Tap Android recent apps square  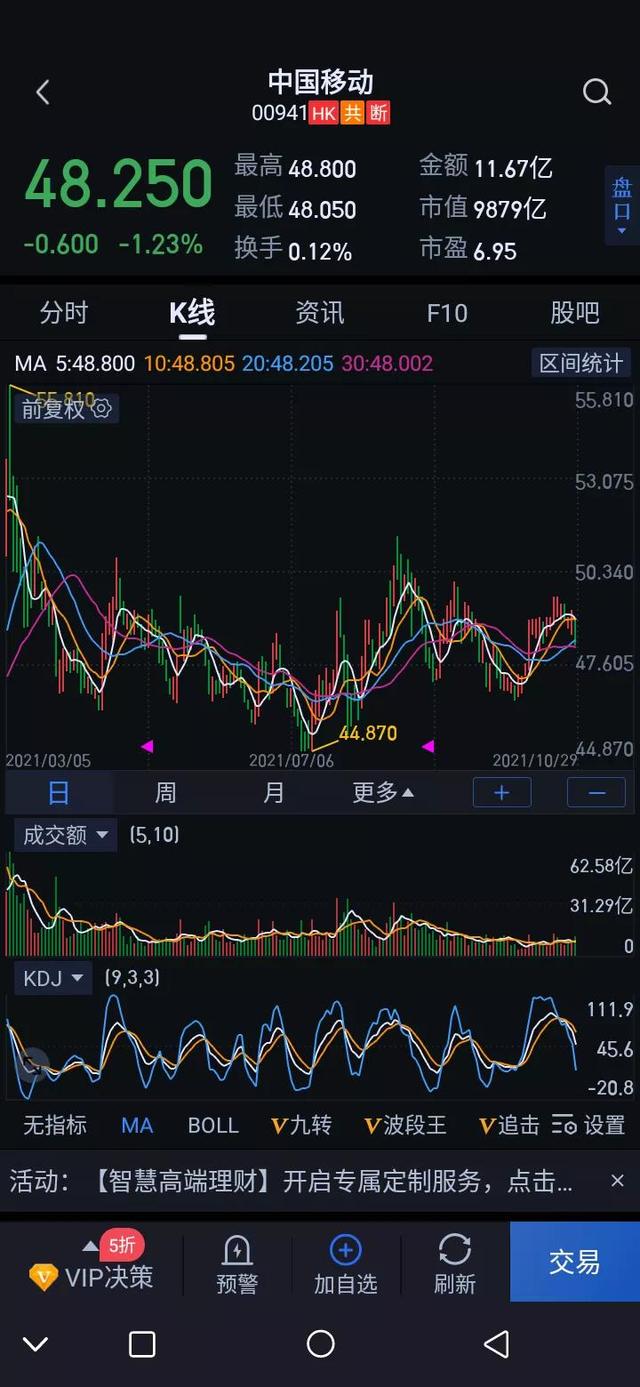coord(143,1344)
